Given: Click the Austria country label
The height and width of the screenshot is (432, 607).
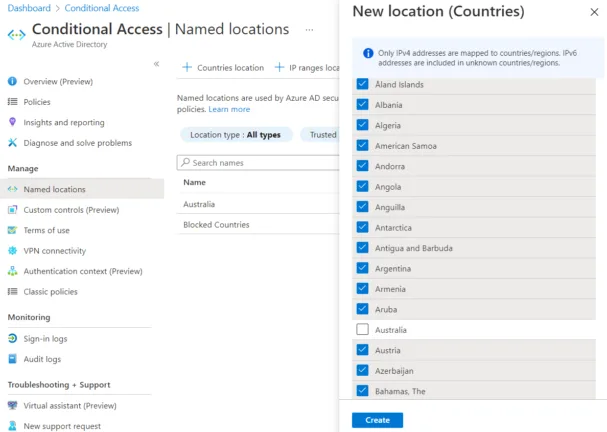Looking at the screenshot, I should pos(388,350).
